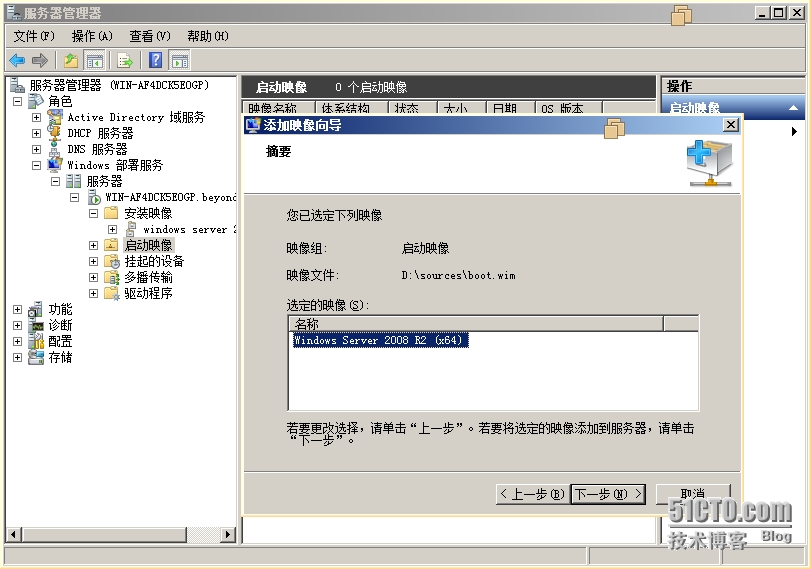This screenshot has width=811, height=569.
Task: Click the install images folder icon
Action: (x=111, y=213)
